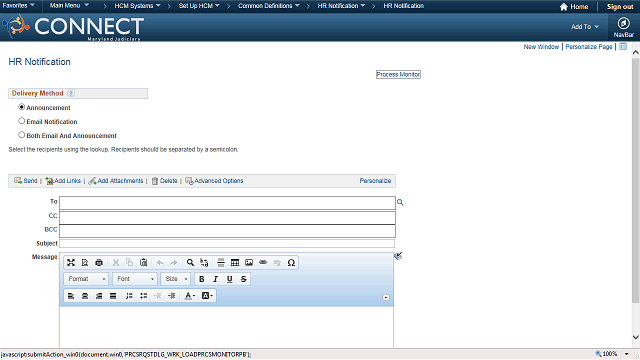Insert special character (Omega)
This screenshot has height=360, width=640.
click(291, 262)
